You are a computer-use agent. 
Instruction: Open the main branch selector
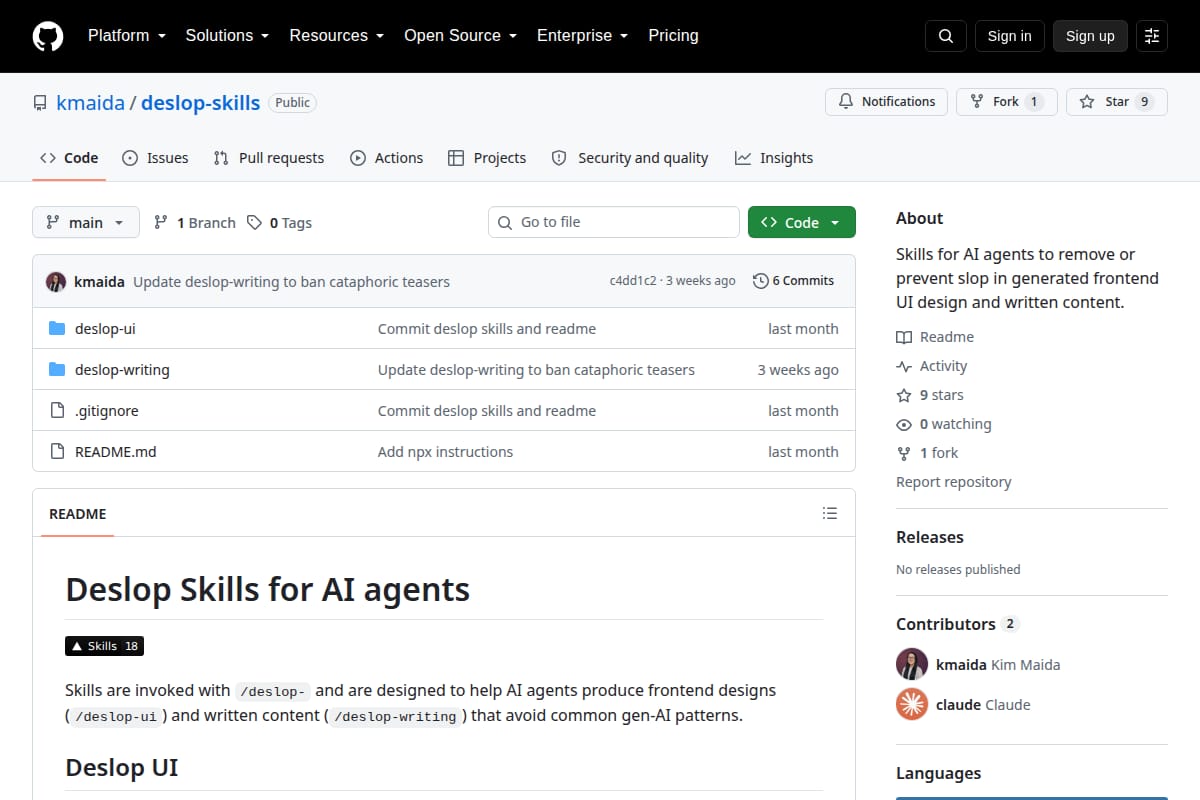(86, 222)
